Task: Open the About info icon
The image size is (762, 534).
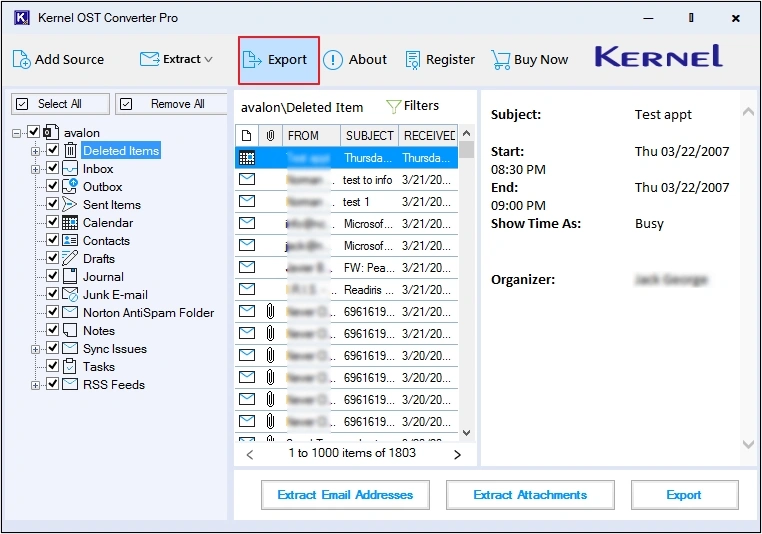Action: click(x=333, y=60)
